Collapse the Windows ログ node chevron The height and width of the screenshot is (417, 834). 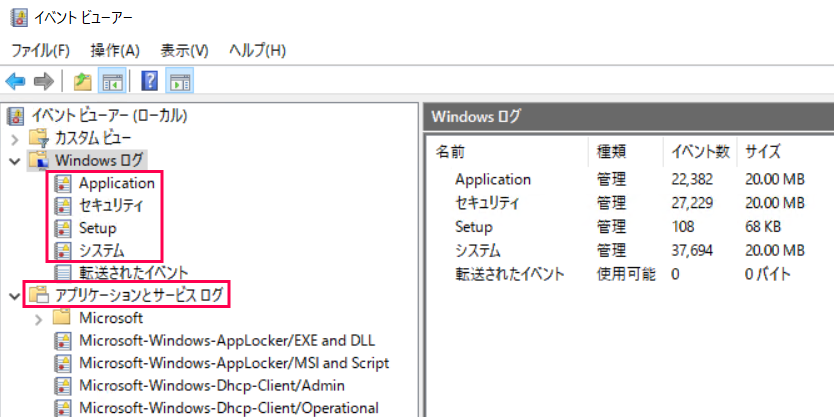[15, 161]
